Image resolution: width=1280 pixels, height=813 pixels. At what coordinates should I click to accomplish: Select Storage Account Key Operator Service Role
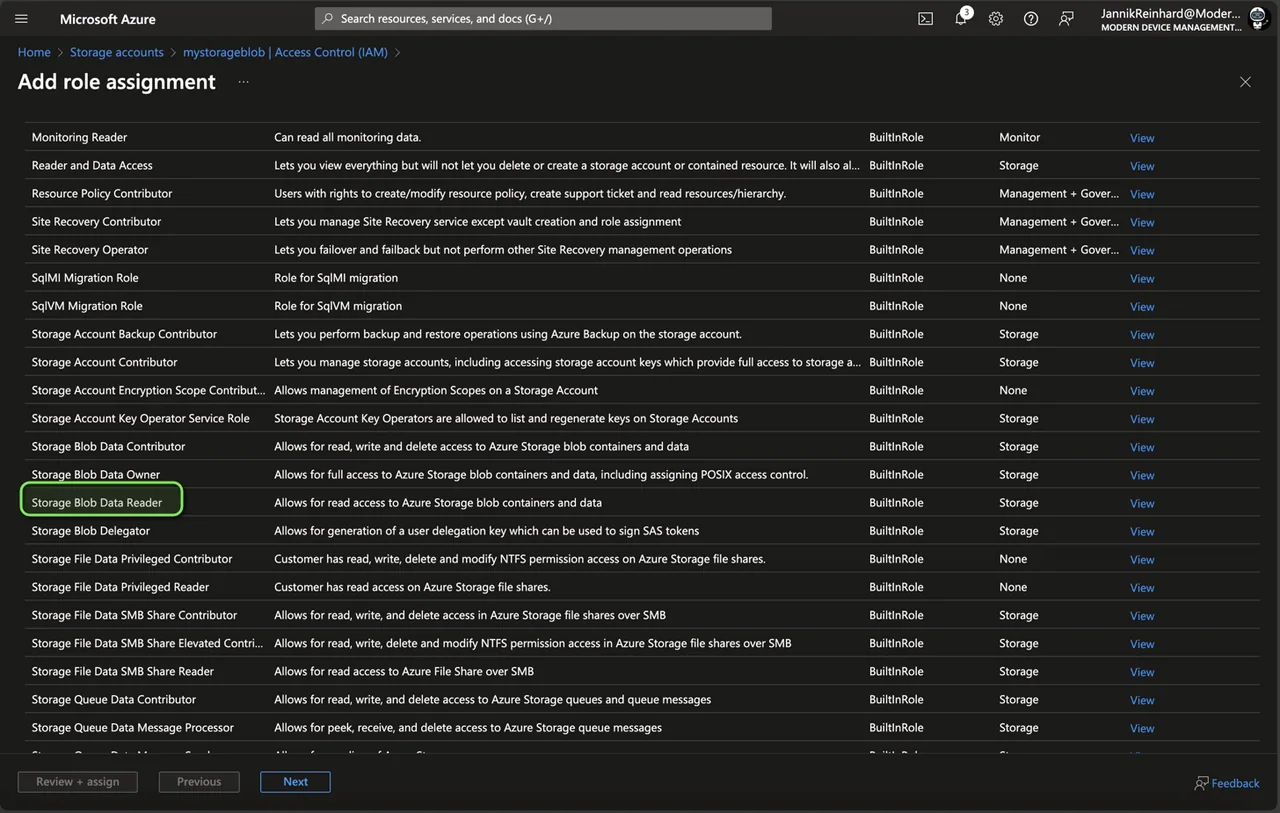[x=141, y=418]
